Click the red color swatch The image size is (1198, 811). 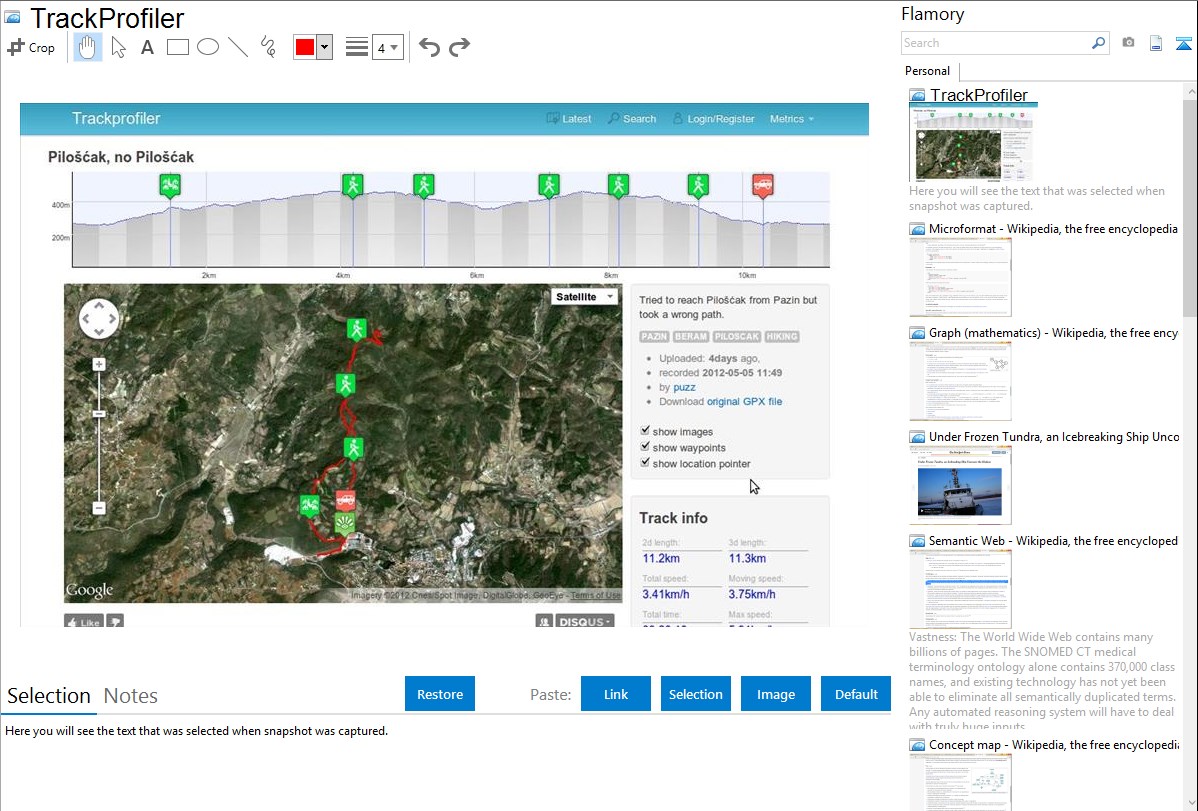[305, 47]
